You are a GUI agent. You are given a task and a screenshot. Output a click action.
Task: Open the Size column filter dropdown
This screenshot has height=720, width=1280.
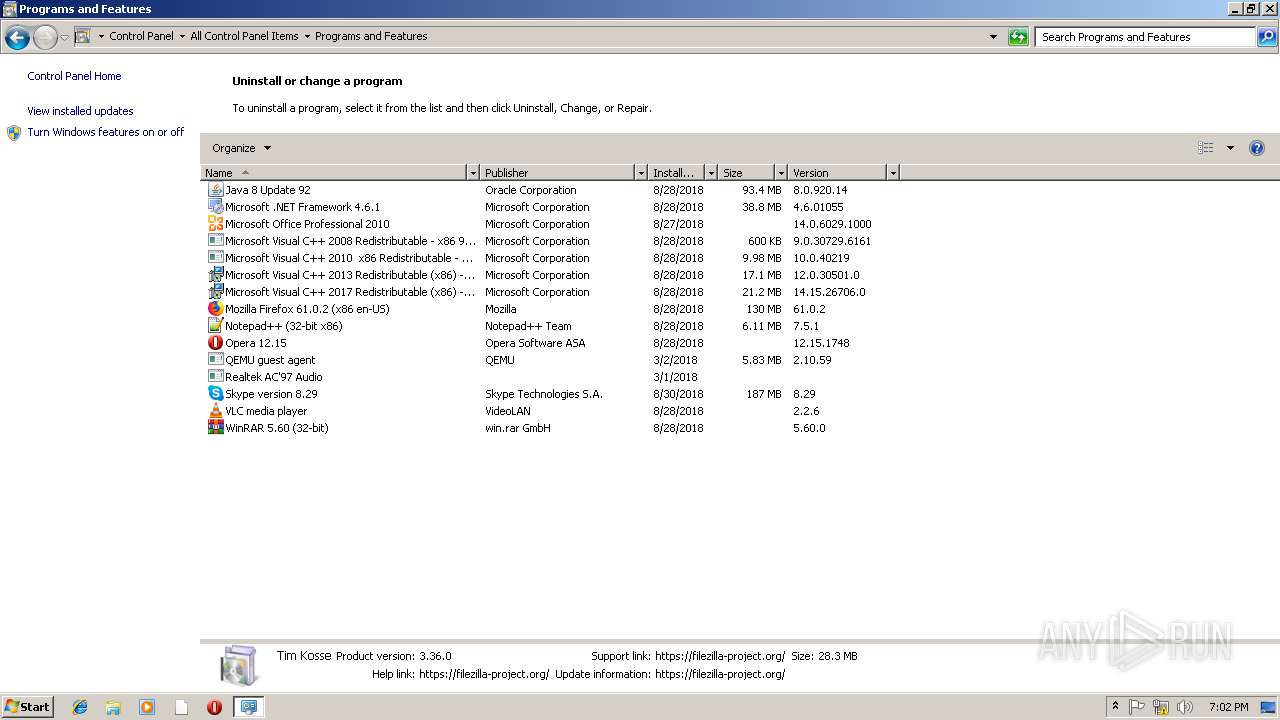click(x=781, y=173)
